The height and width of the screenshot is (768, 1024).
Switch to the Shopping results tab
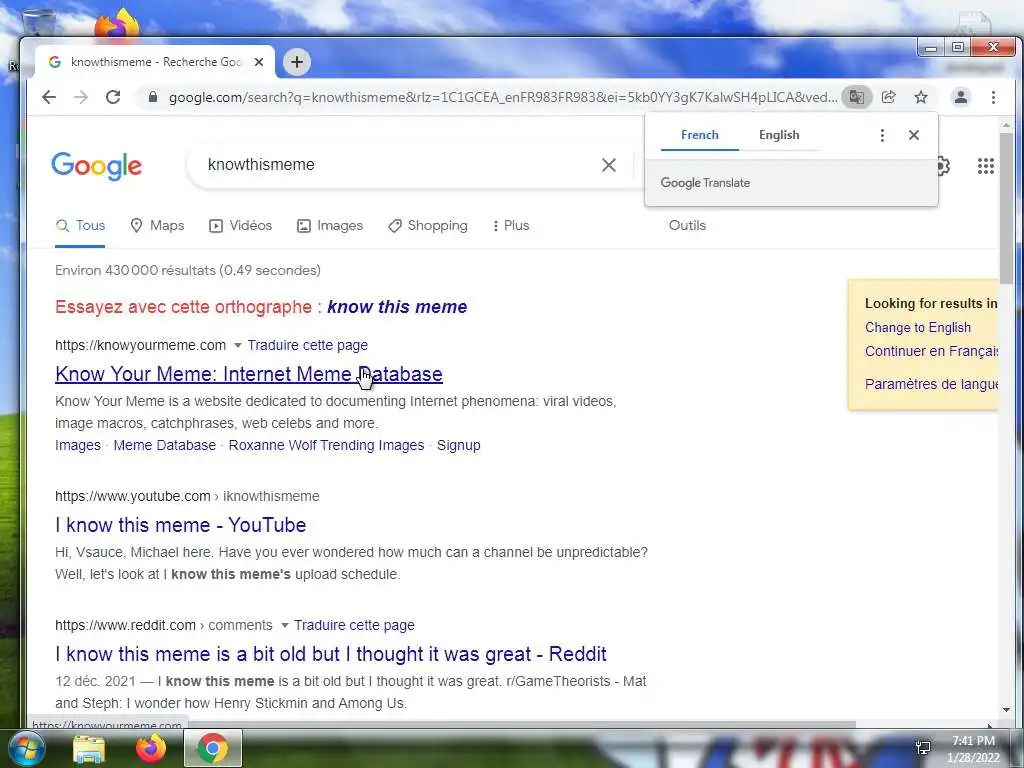[428, 226]
